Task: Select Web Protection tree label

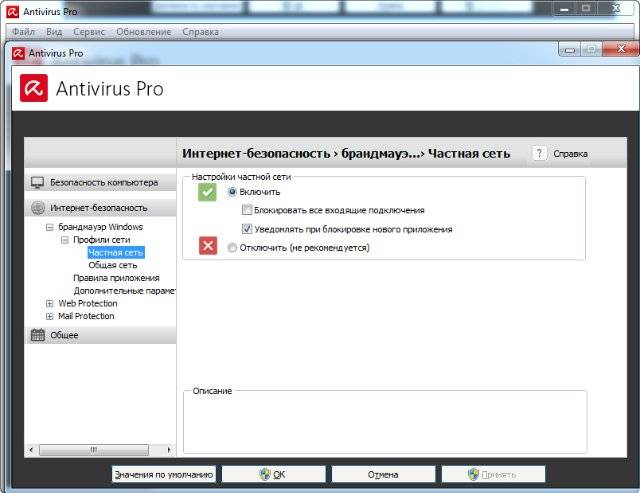Action: click(88, 304)
